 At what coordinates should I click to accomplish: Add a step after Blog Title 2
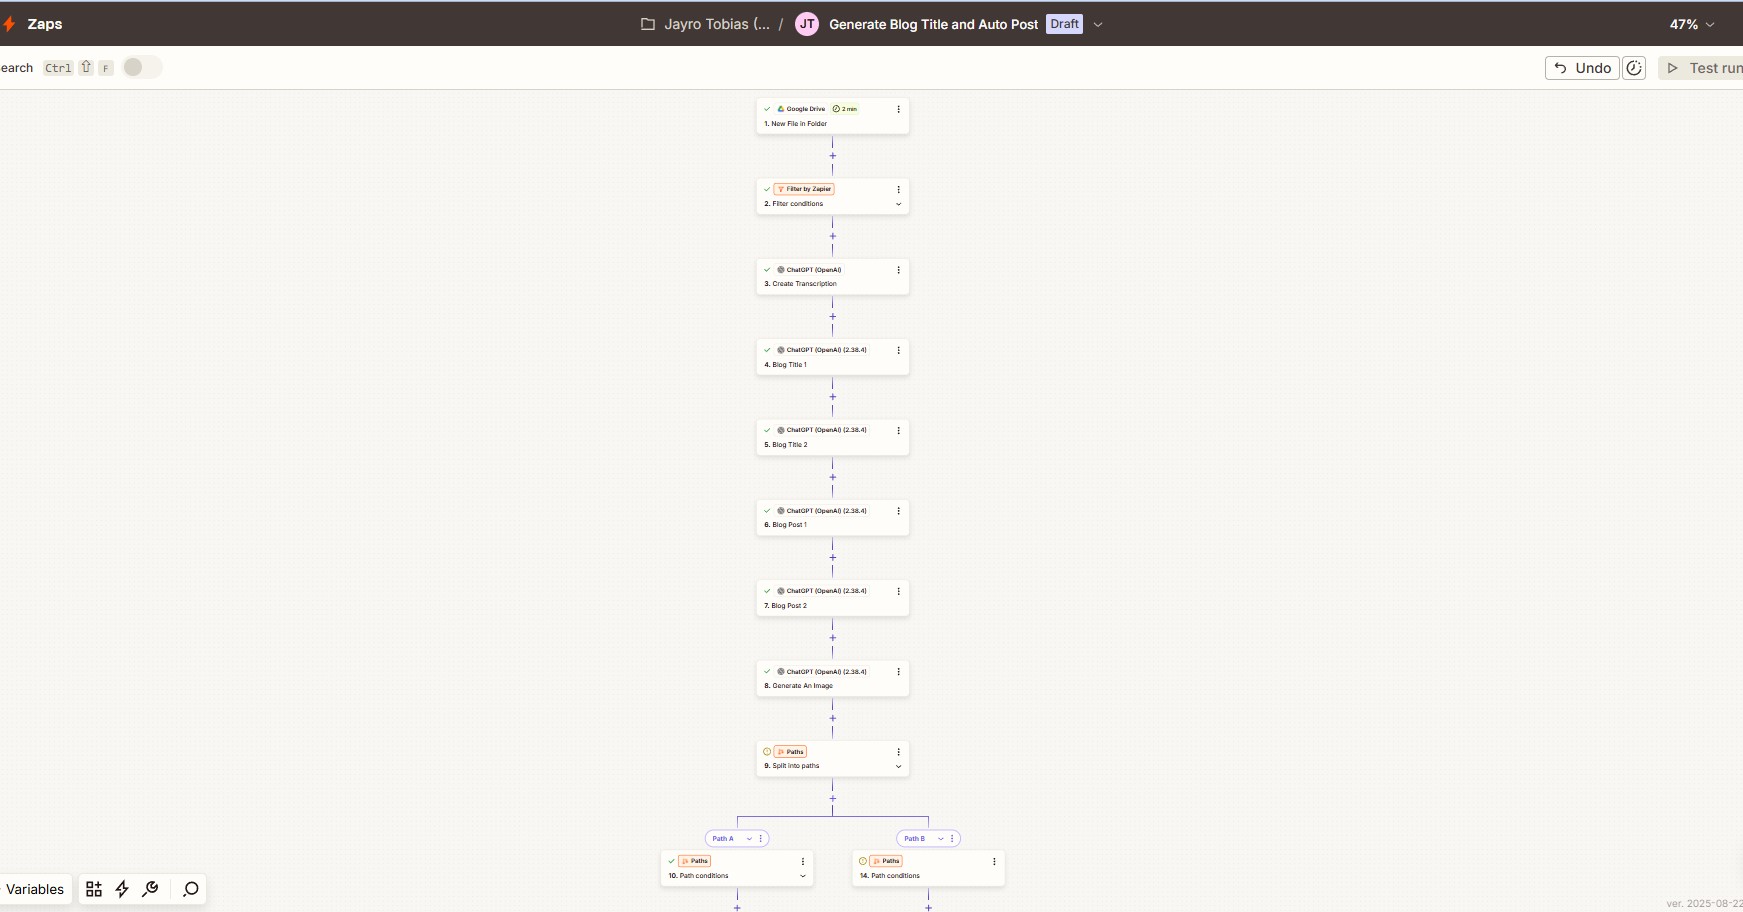click(832, 477)
